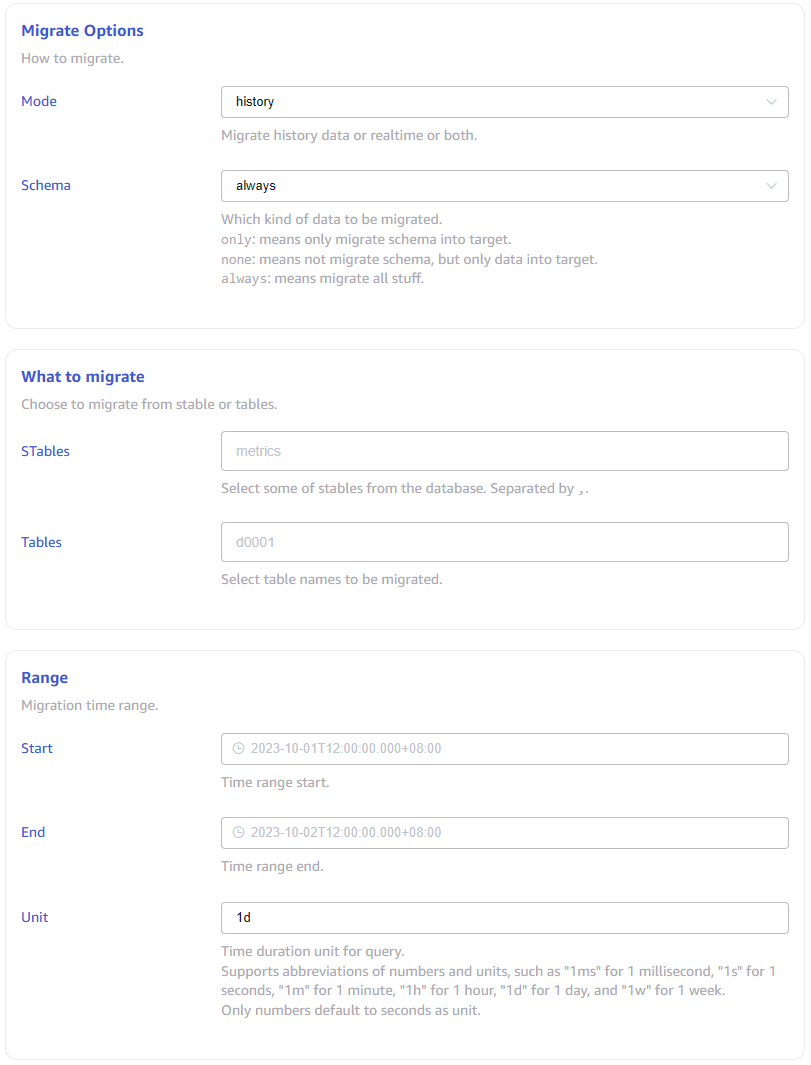Expand the Mode dropdown arrow
The height and width of the screenshot is (1065, 811).
pyautogui.click(x=771, y=102)
